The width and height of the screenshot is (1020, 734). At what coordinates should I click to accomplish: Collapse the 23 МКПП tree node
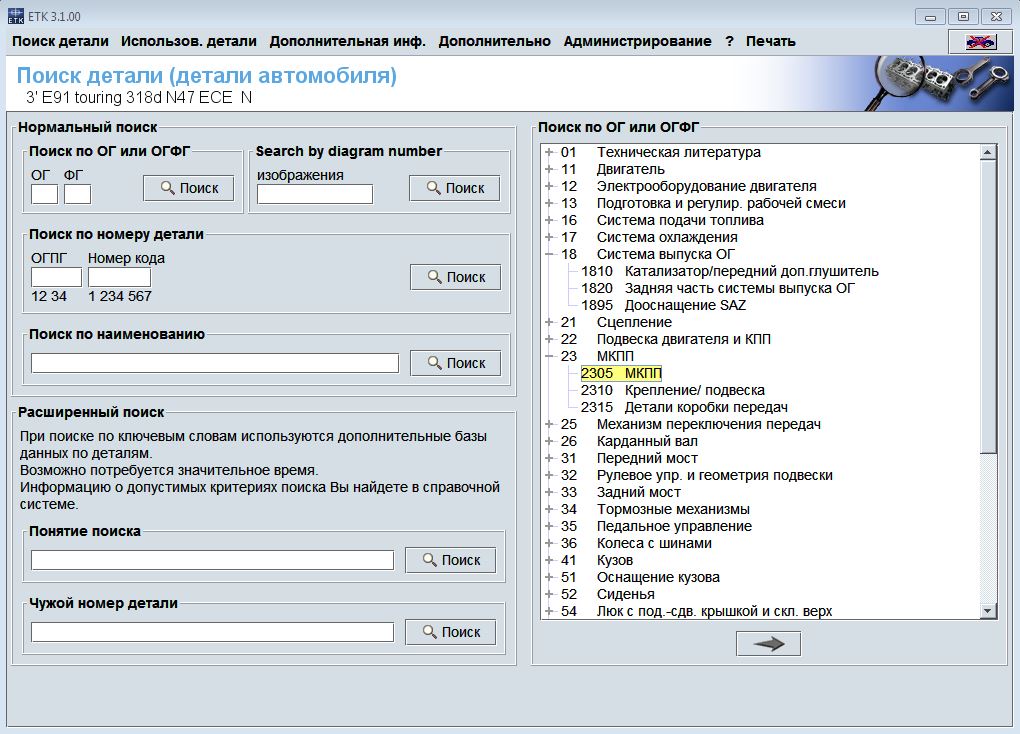(549, 356)
